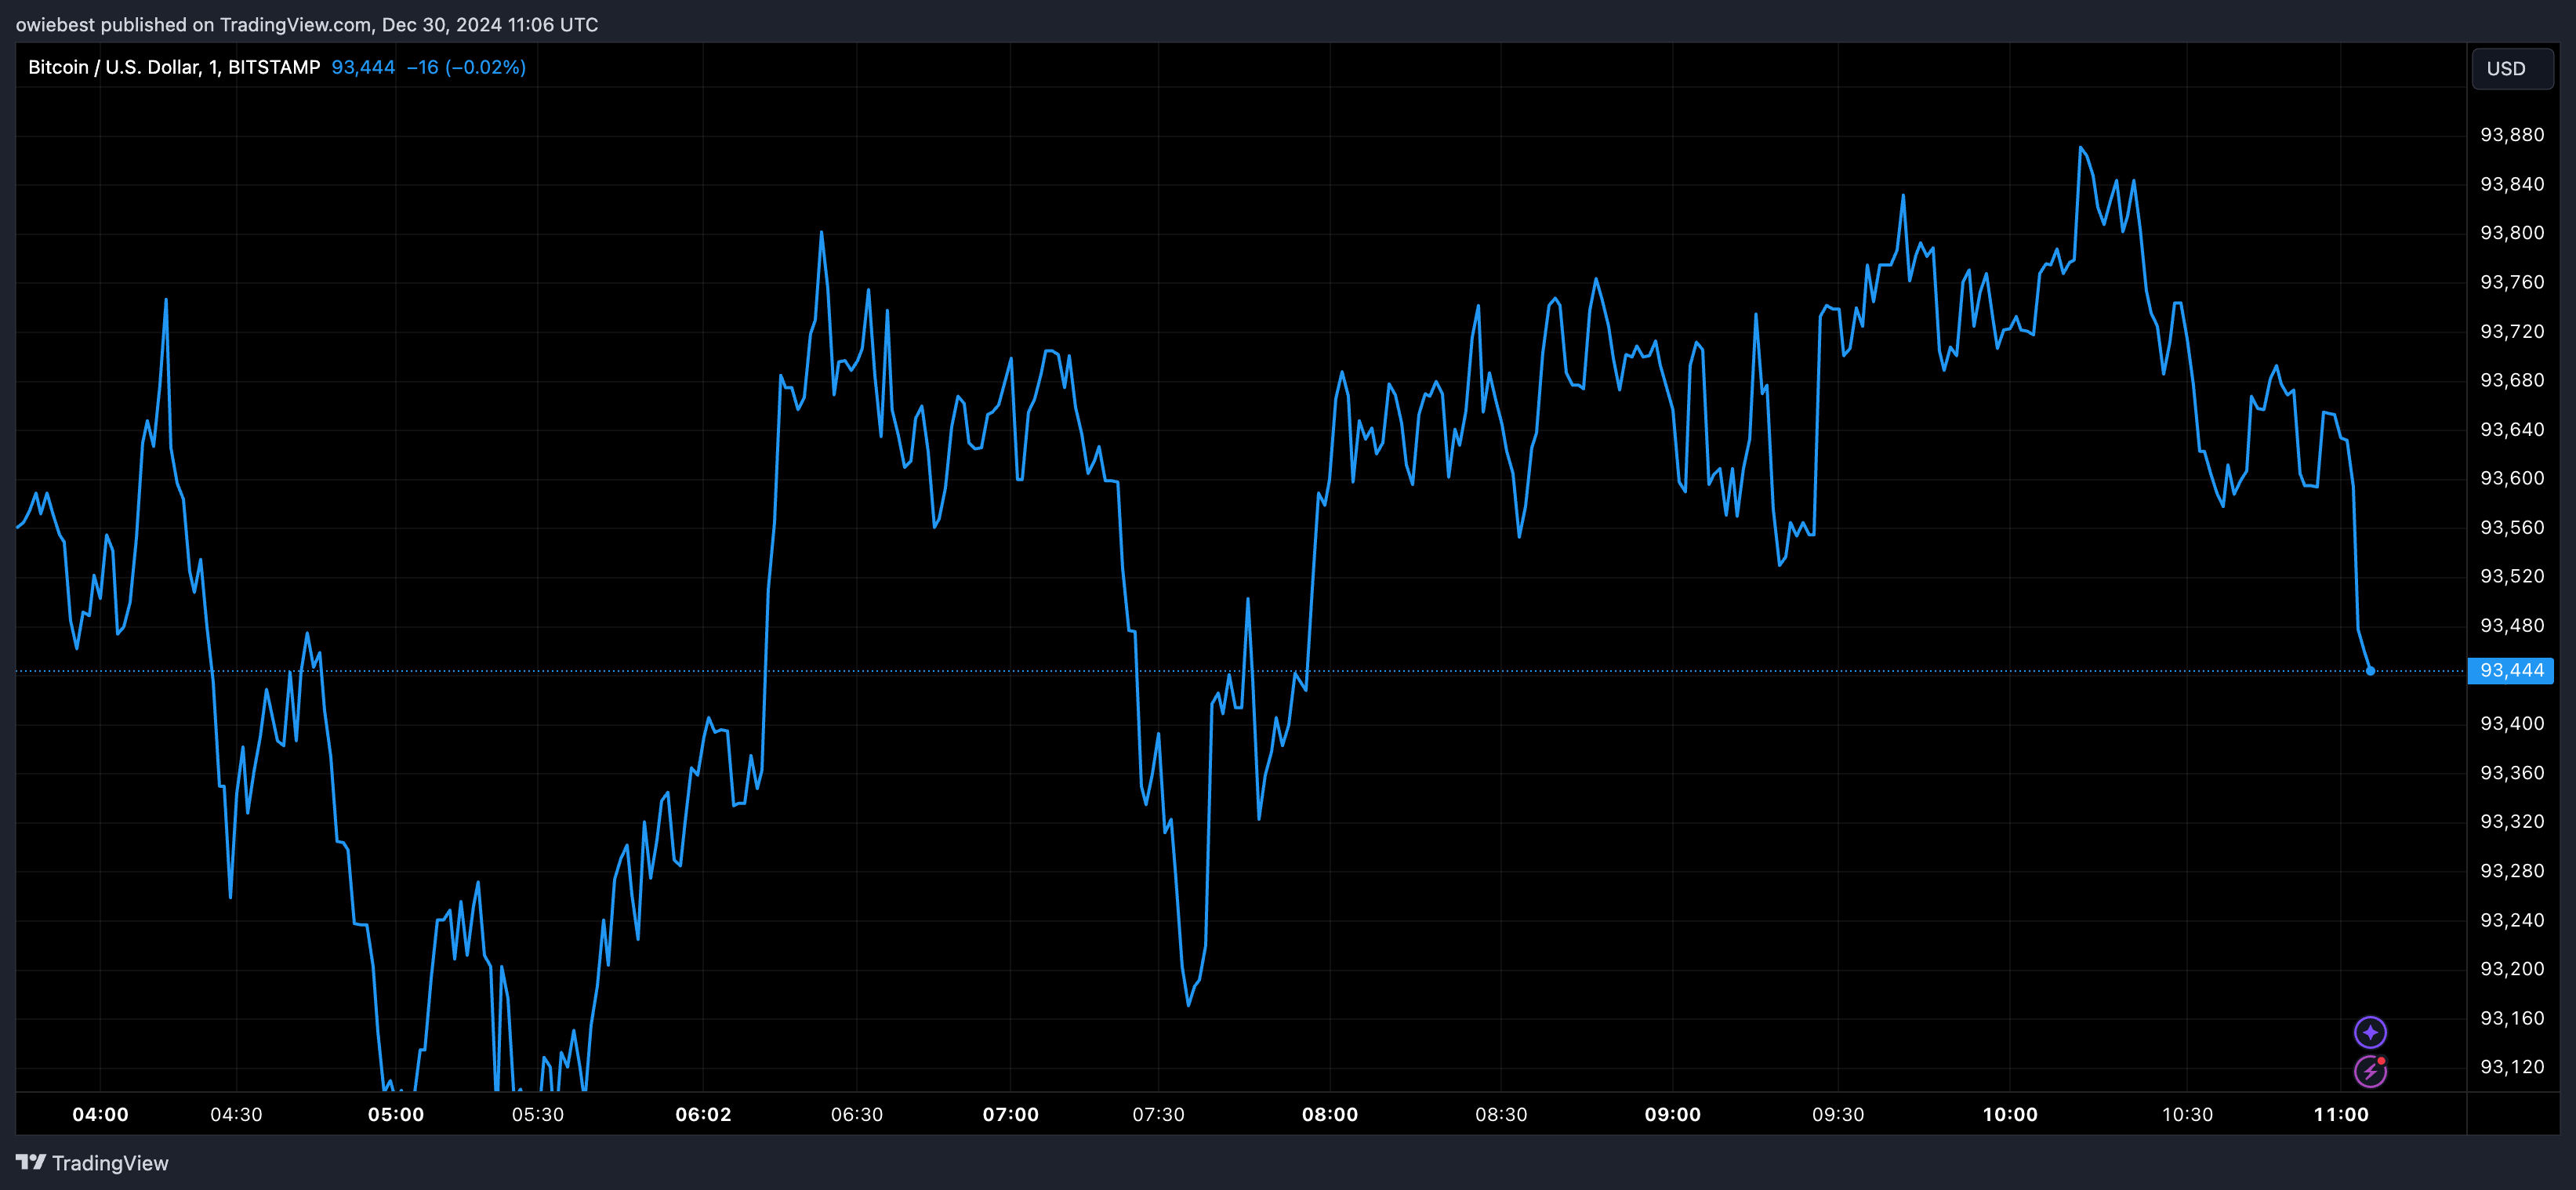The image size is (2576, 1190).
Task: Click the Bitcoin / U.S. Dollar symbol title
Action: pos(174,67)
